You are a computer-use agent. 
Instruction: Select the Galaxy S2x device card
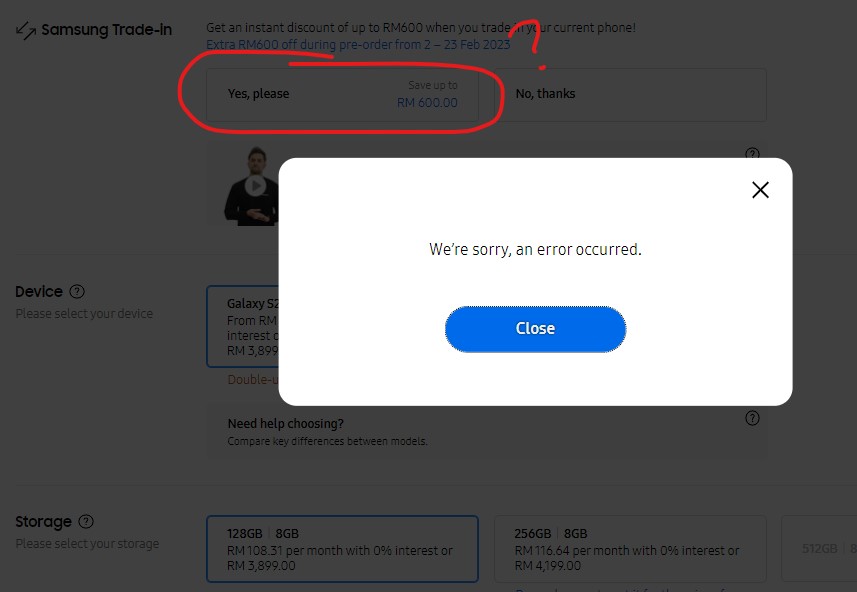click(243, 326)
